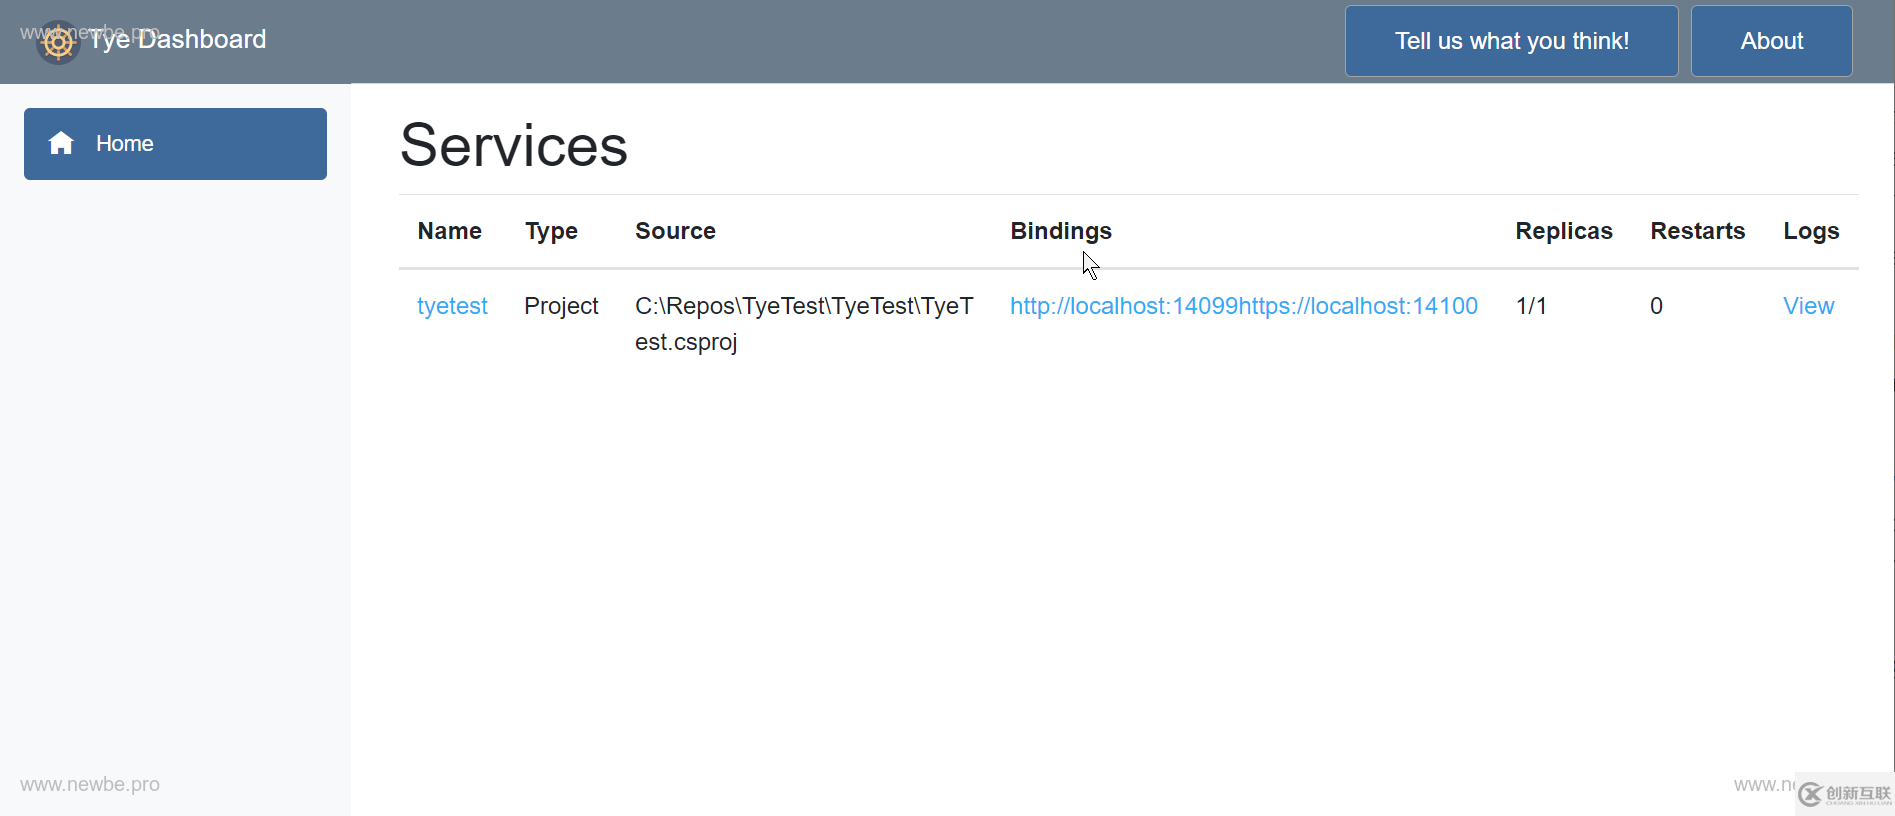Click the house icon in the sidebar

click(61, 143)
